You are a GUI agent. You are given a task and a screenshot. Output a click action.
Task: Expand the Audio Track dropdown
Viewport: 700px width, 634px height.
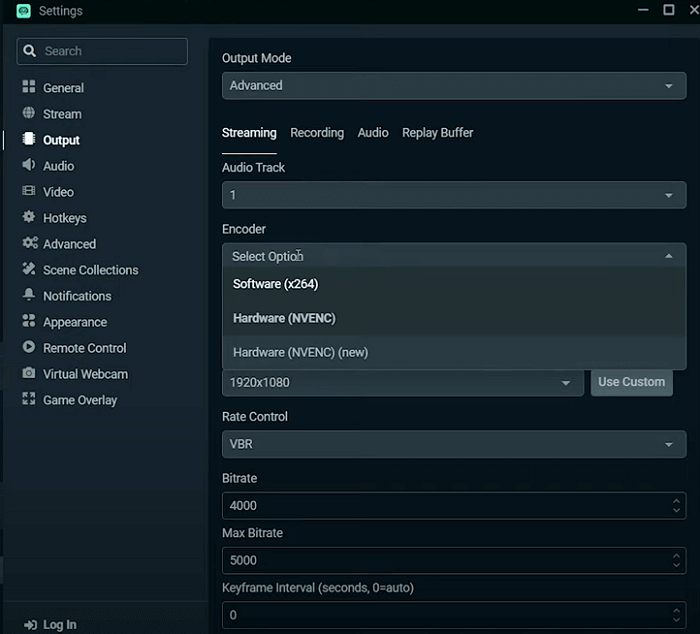point(453,195)
